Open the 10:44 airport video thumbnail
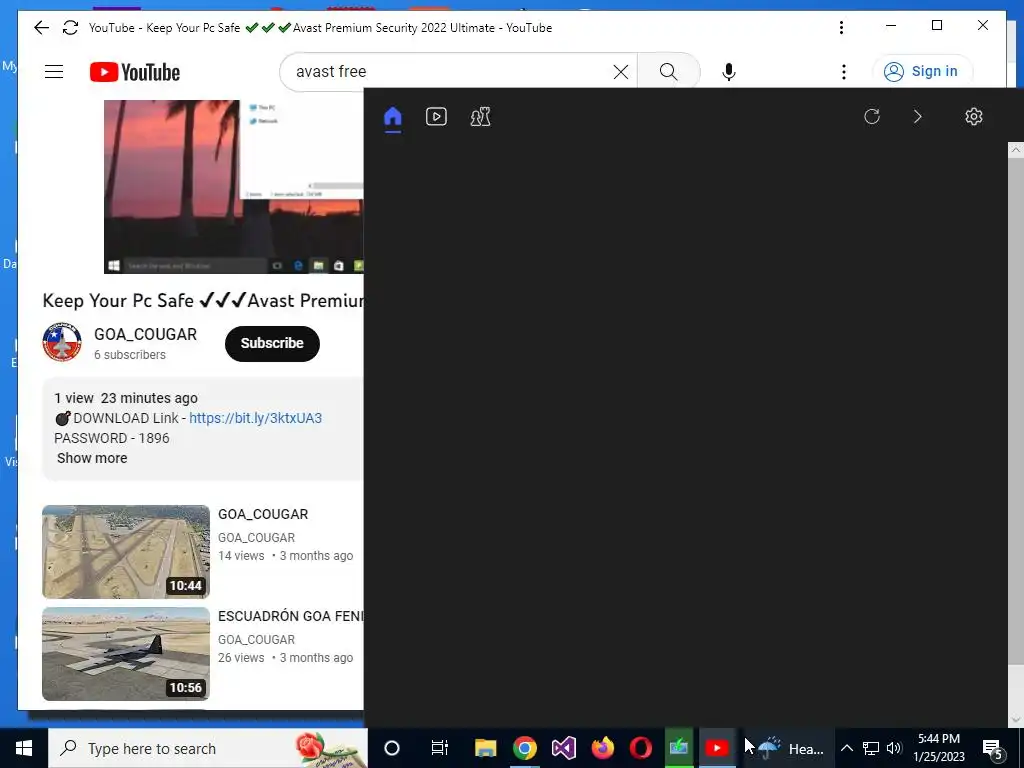The height and width of the screenshot is (768, 1024). [x=126, y=552]
